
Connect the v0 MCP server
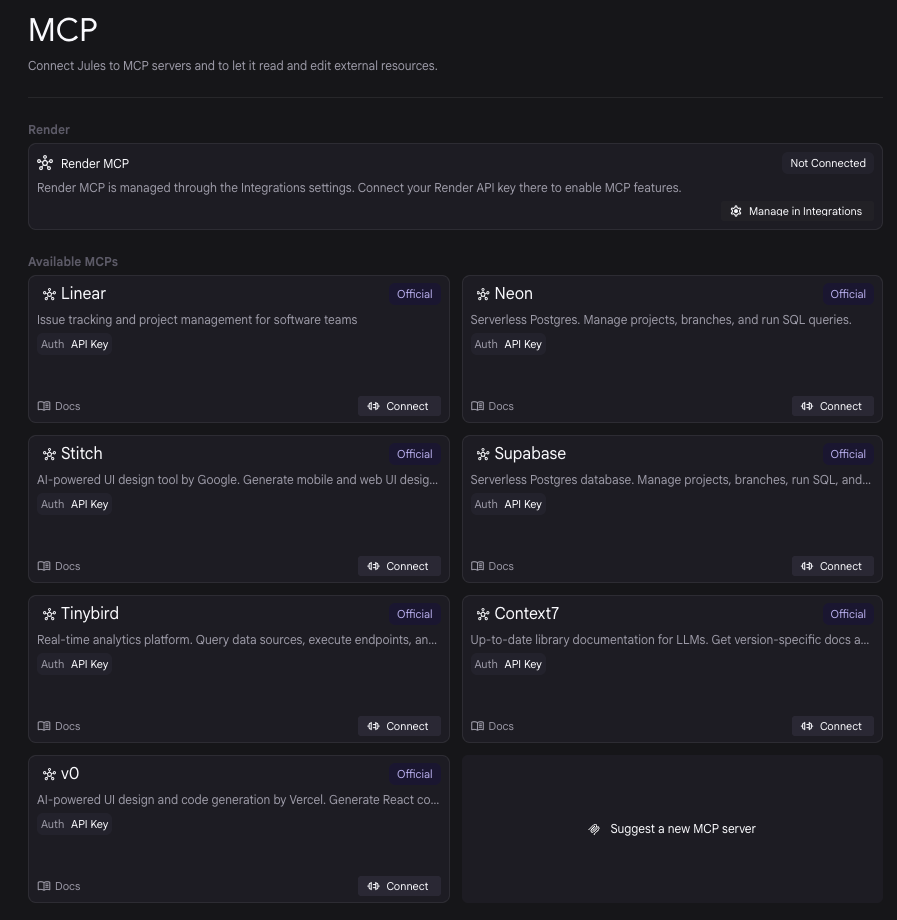399,886
